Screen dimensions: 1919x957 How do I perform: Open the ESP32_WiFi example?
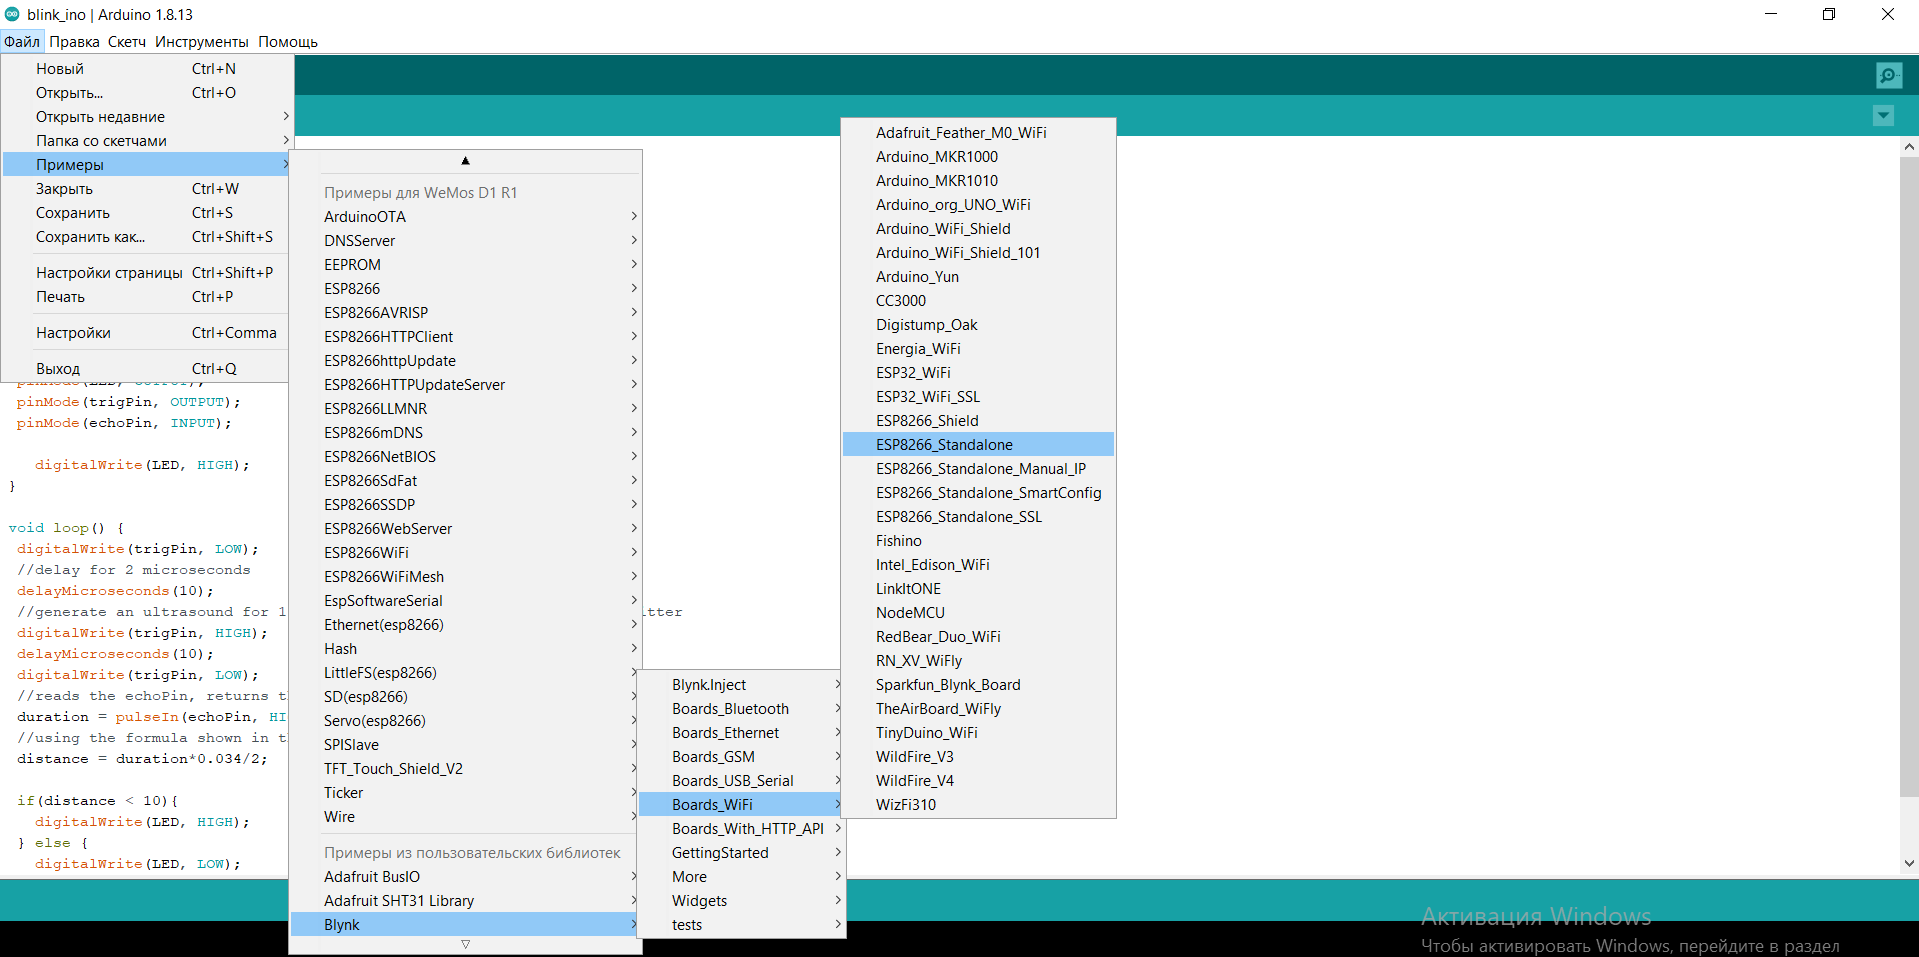point(978,373)
